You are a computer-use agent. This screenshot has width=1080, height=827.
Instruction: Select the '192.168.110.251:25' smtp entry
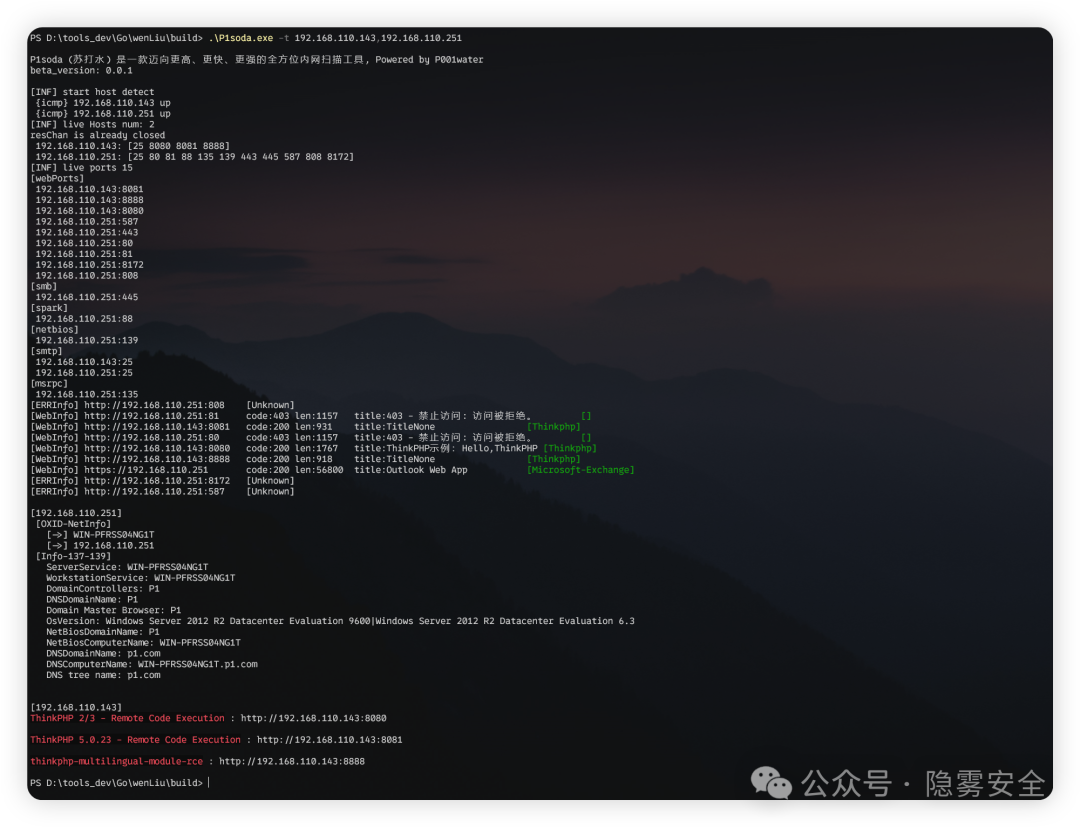coord(84,373)
